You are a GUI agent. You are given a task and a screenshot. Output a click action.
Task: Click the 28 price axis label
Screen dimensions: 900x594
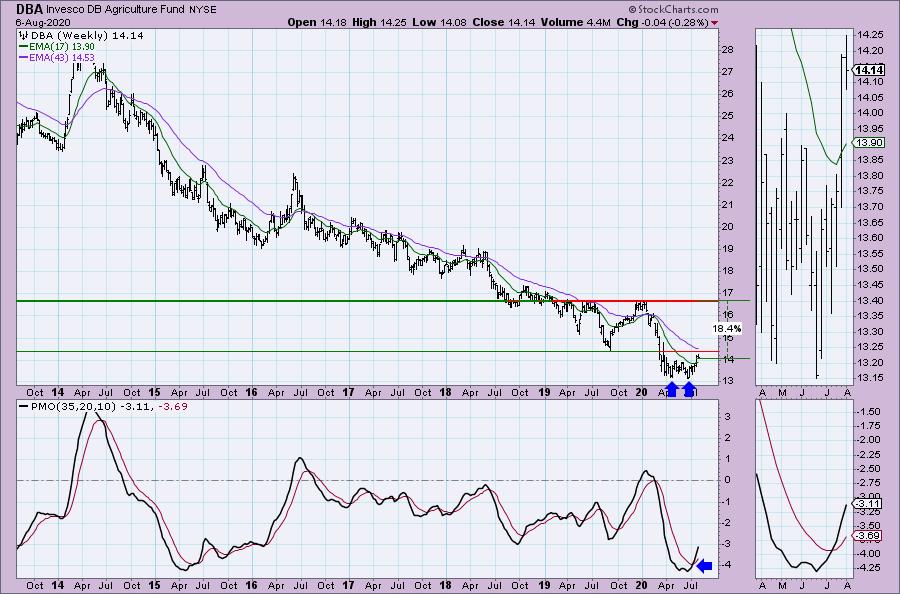pyautogui.click(x=728, y=50)
